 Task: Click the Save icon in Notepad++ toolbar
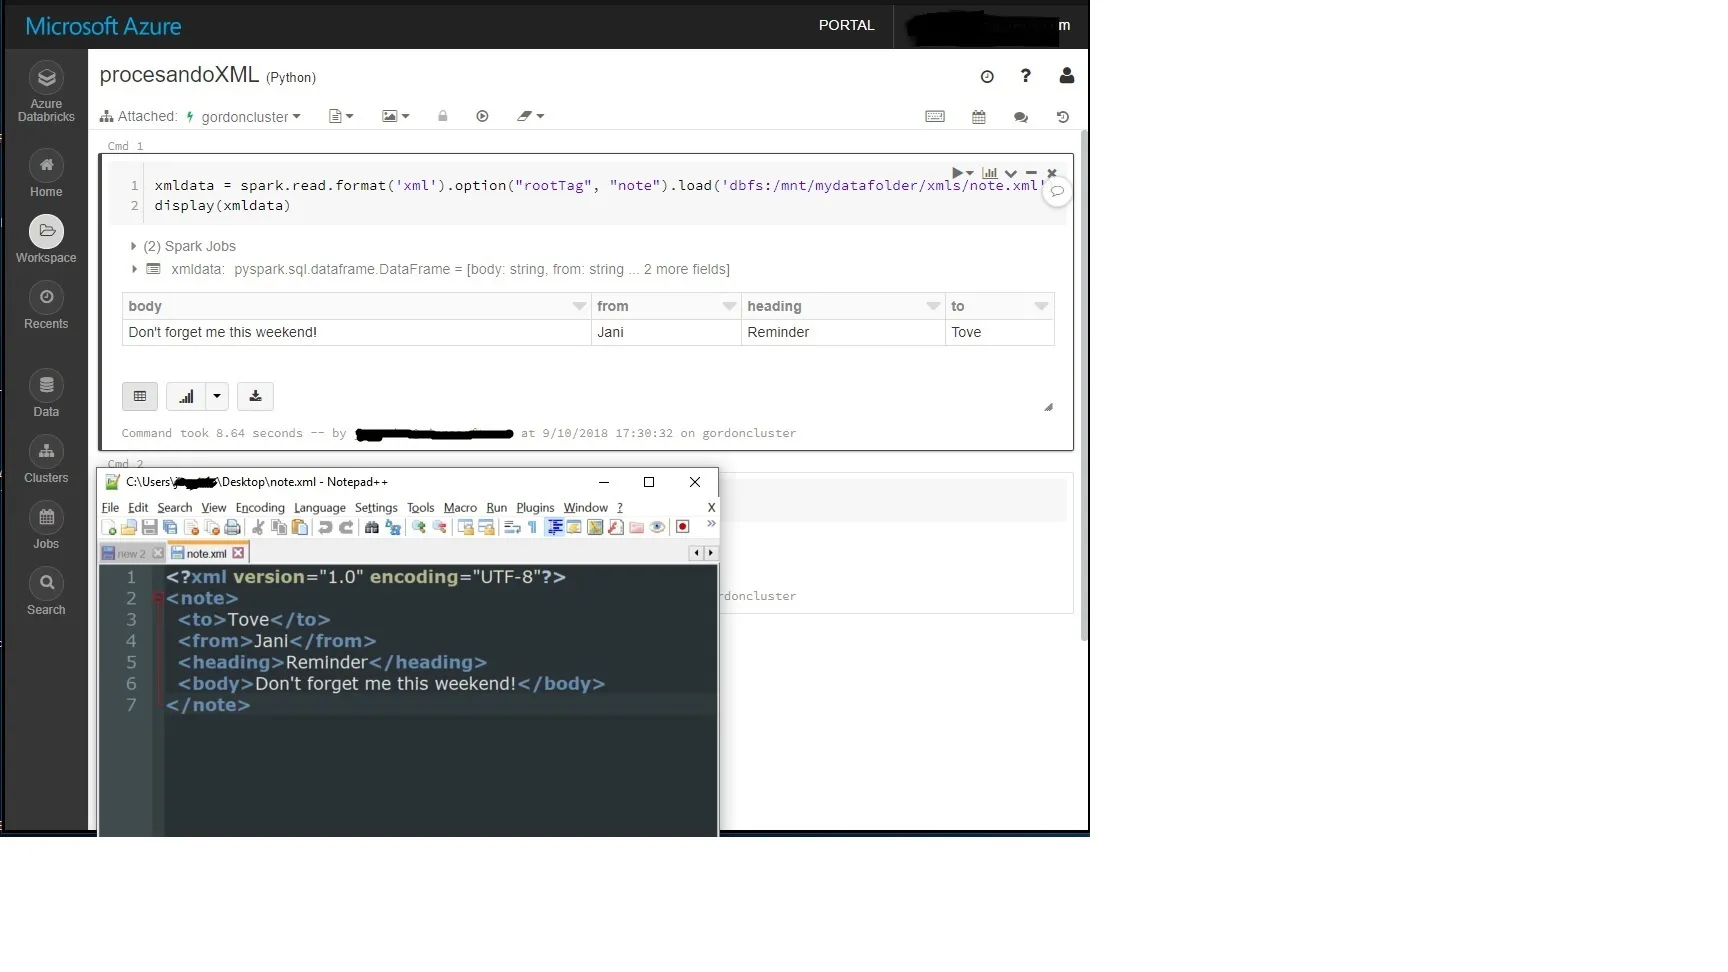pyautogui.click(x=149, y=527)
